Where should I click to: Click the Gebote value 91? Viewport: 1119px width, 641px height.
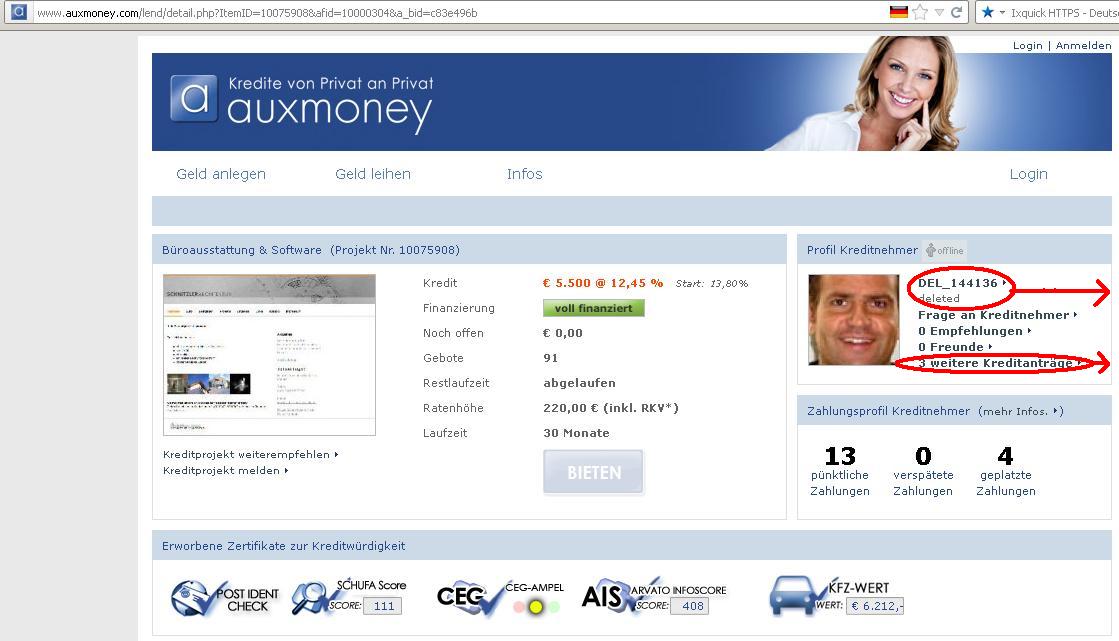coord(550,358)
